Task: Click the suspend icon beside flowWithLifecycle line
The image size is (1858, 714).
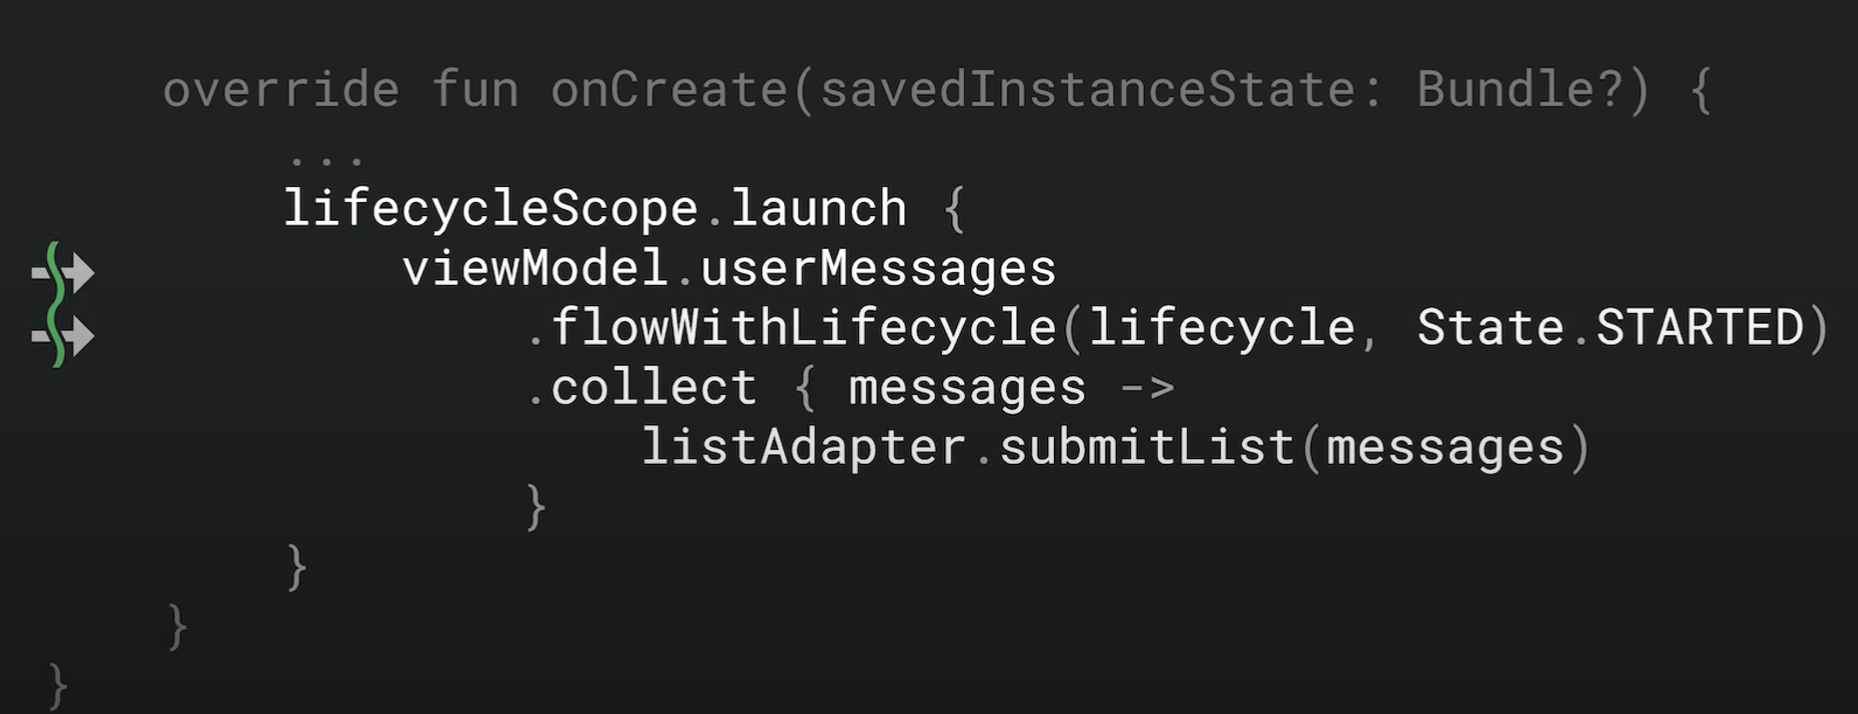Action: coord(62,335)
